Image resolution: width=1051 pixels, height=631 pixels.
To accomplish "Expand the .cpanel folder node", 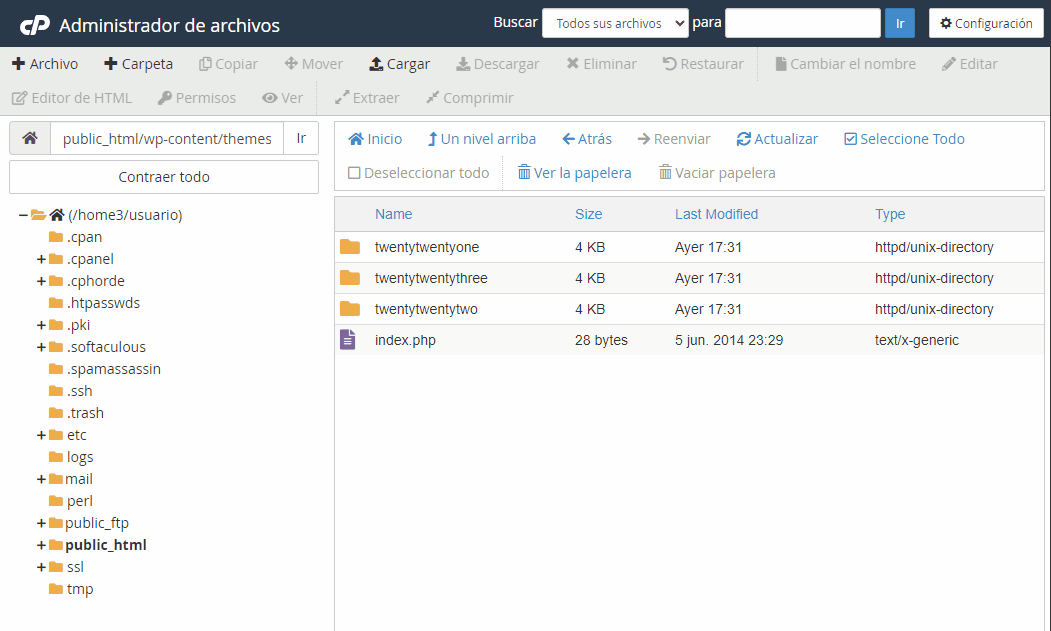I will (41, 259).
